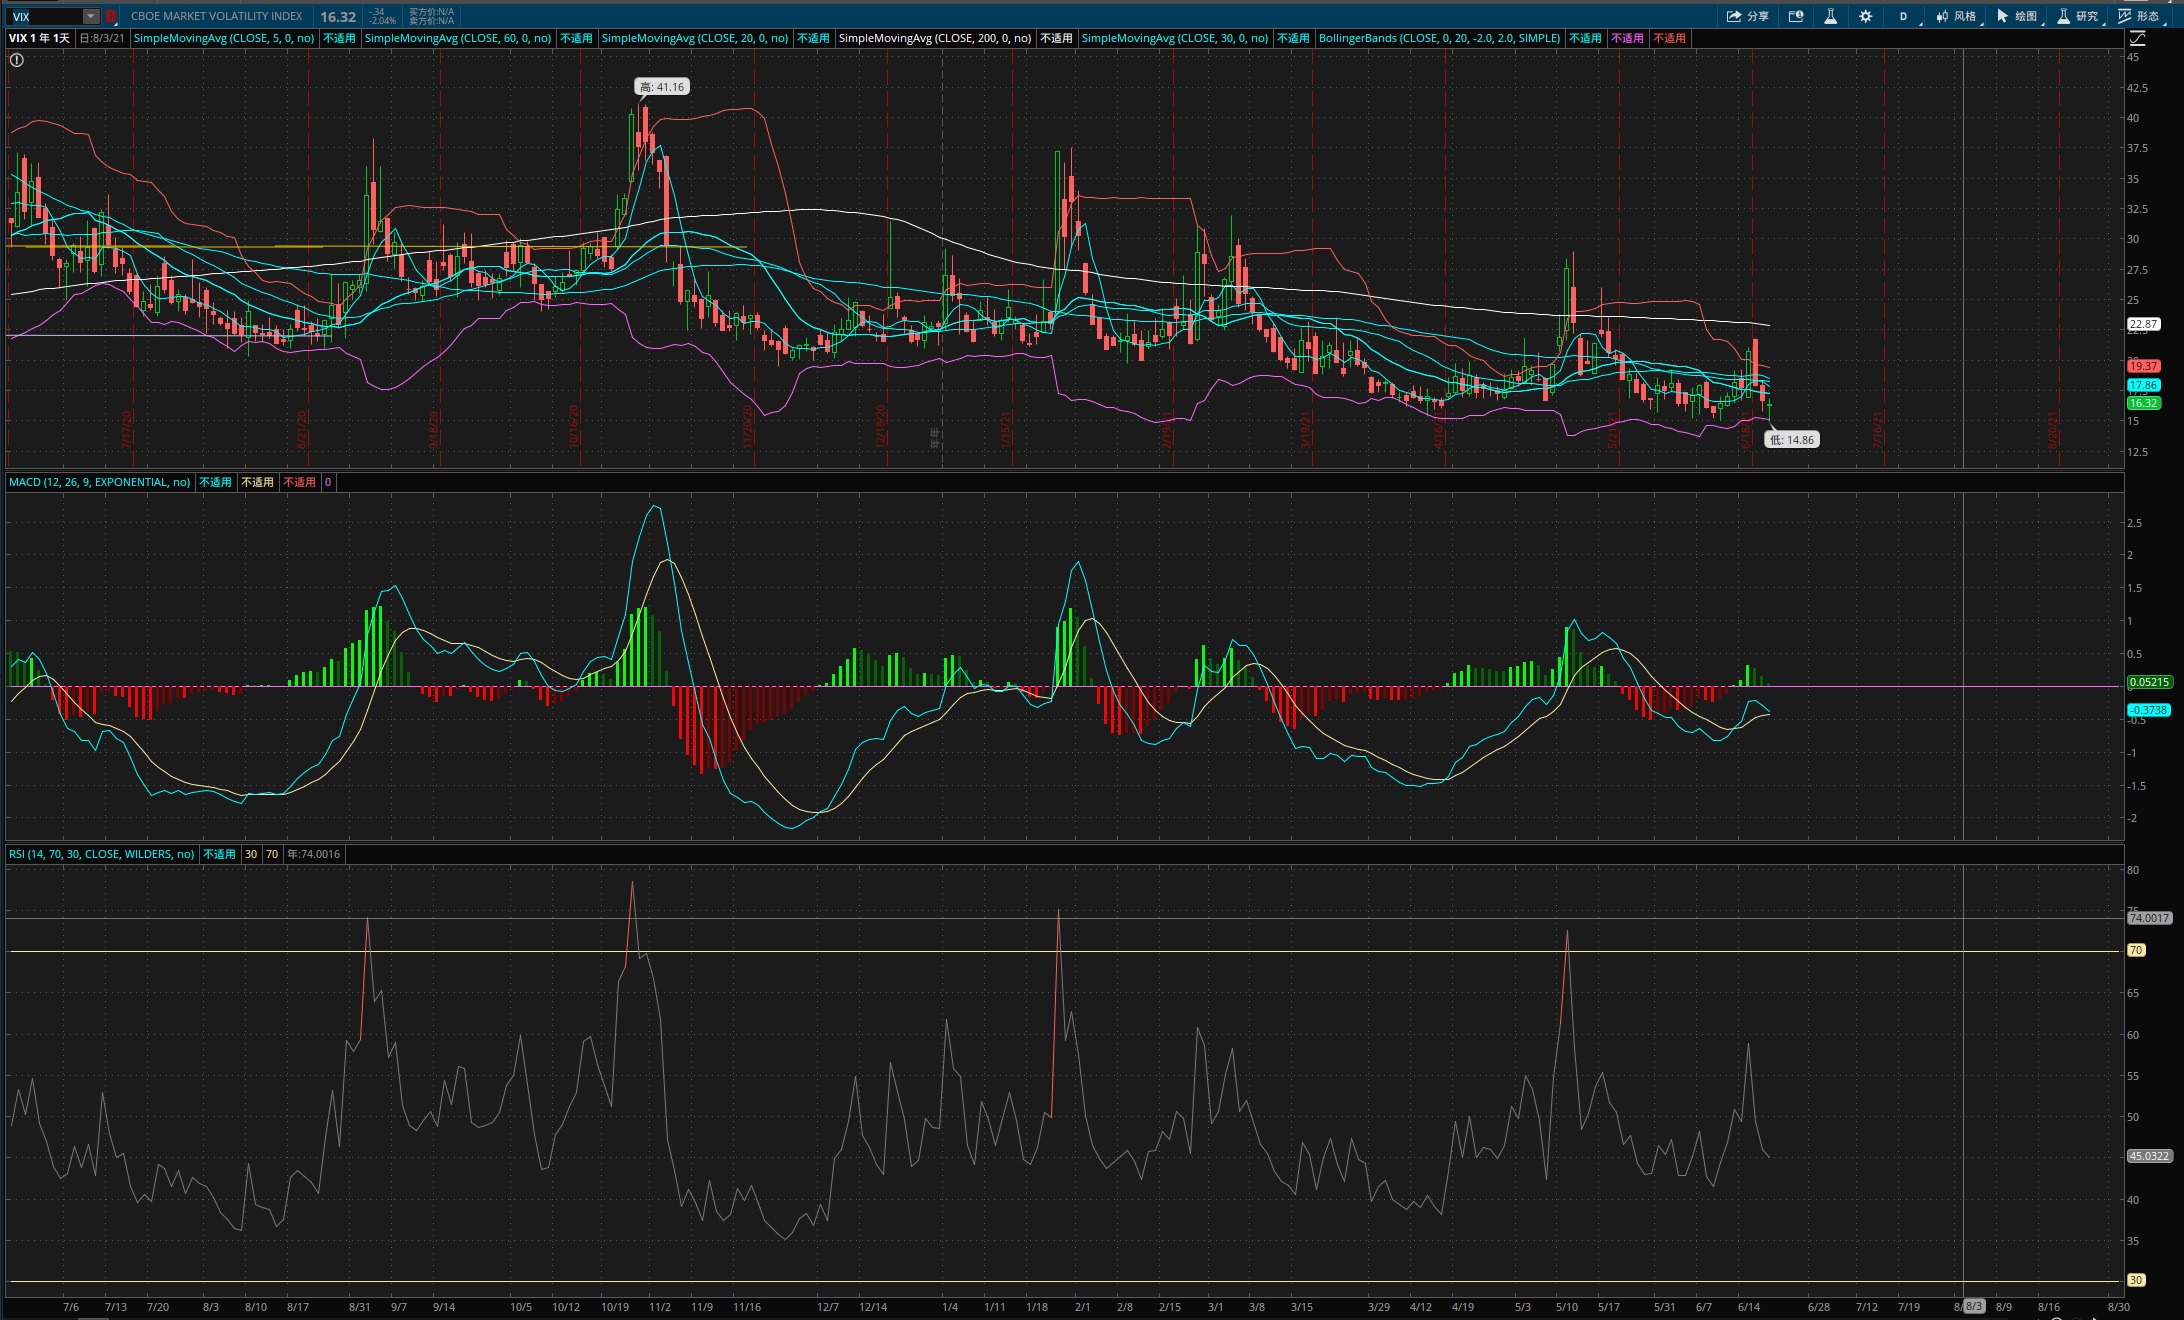Screen dimensions: 2184x1320
Task: Click the circled exclamation info icon on the chart
Action: pyautogui.click(x=16, y=60)
